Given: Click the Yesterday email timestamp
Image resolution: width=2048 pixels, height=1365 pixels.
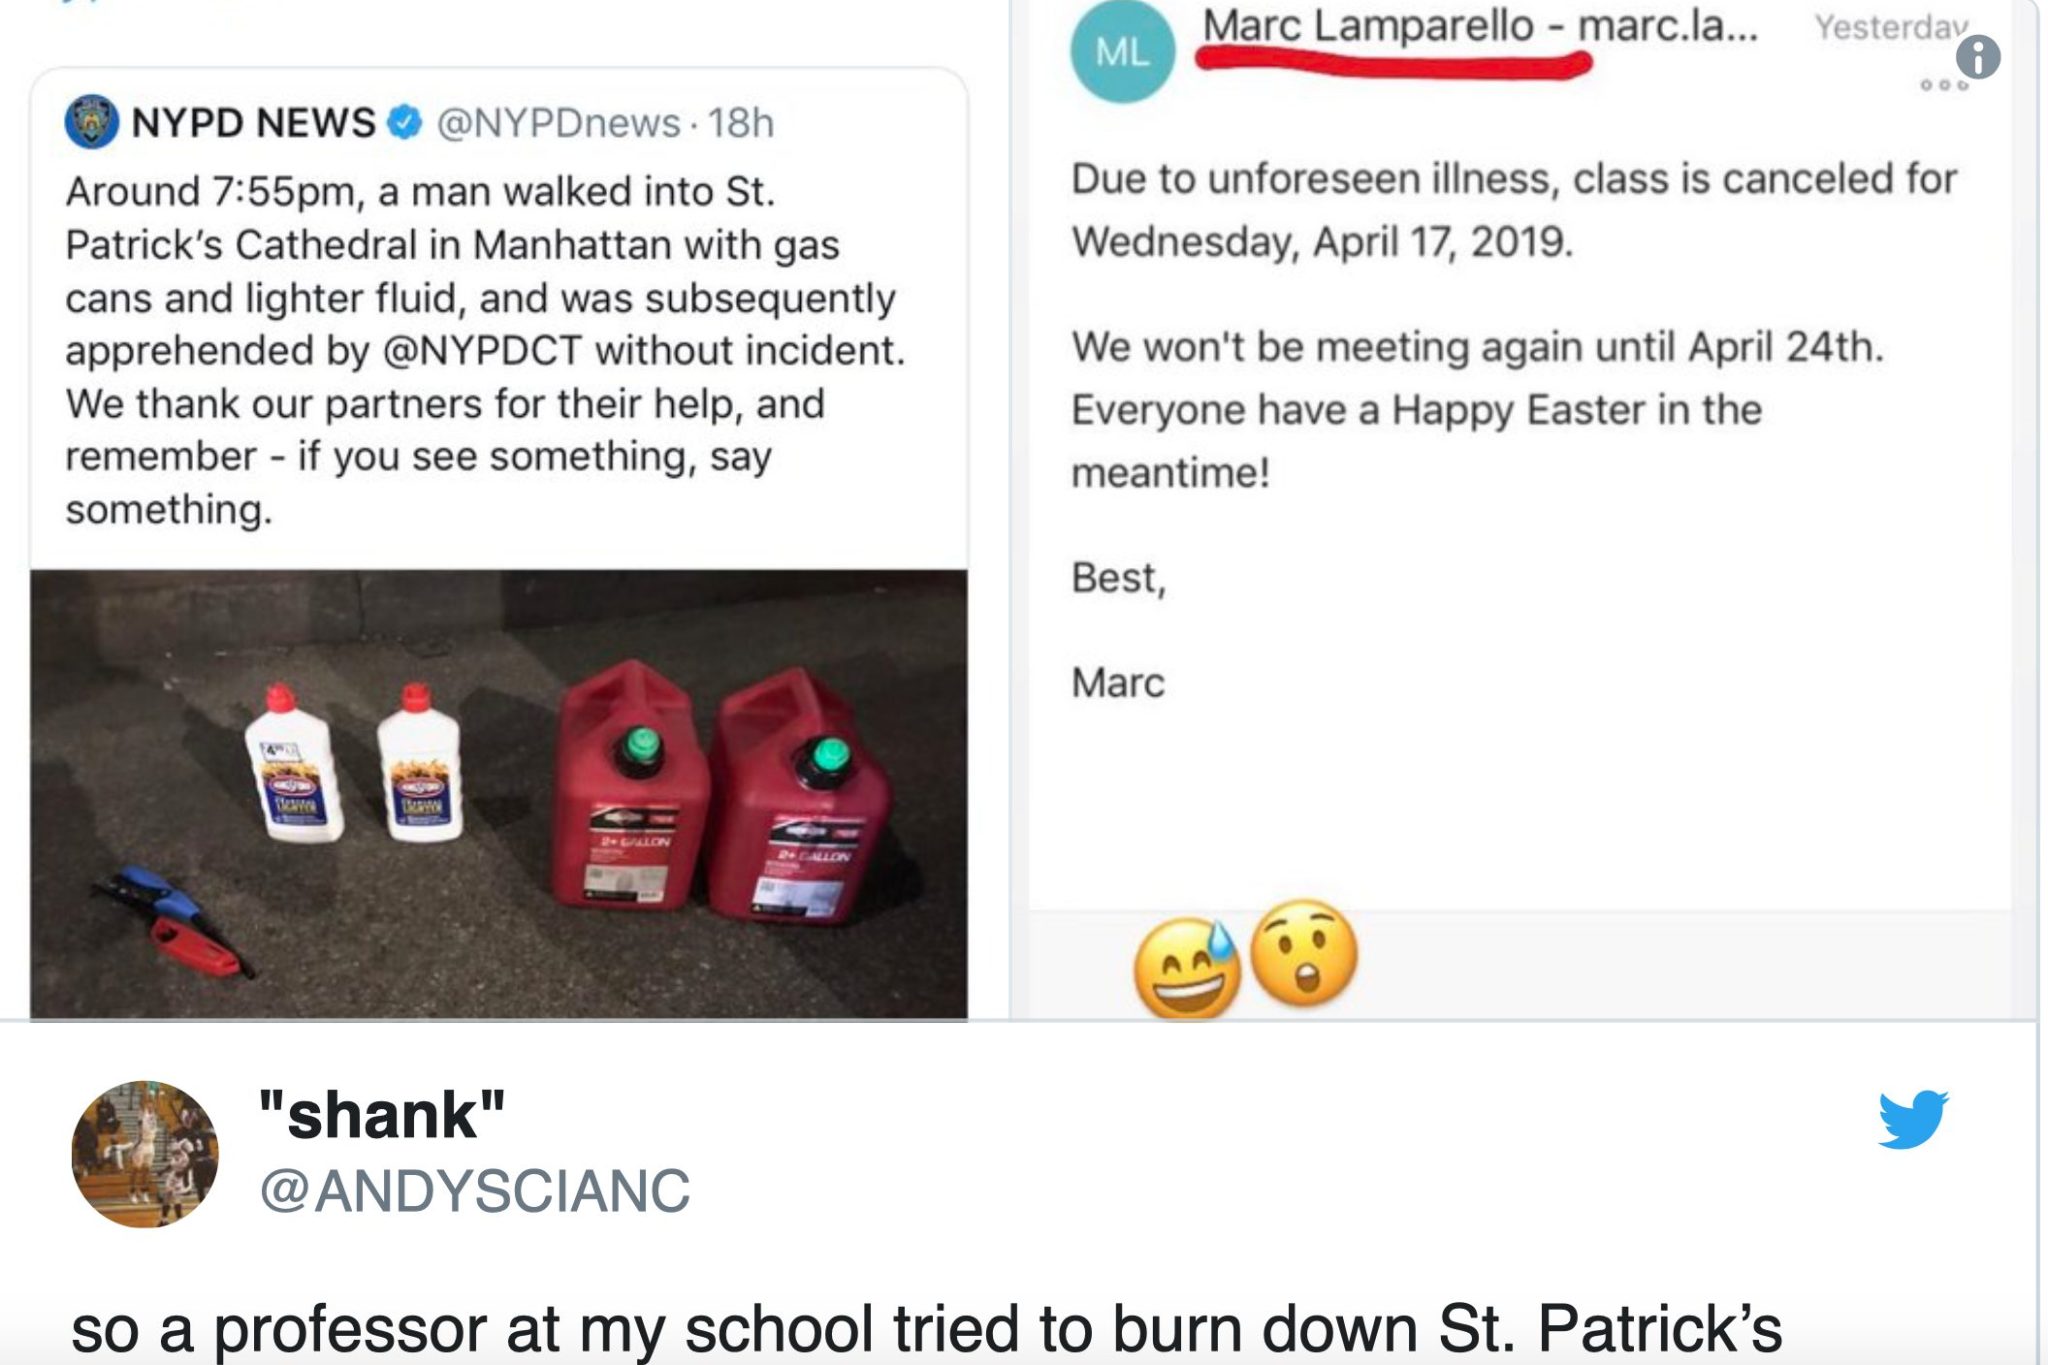Looking at the screenshot, I should tap(1890, 27).
